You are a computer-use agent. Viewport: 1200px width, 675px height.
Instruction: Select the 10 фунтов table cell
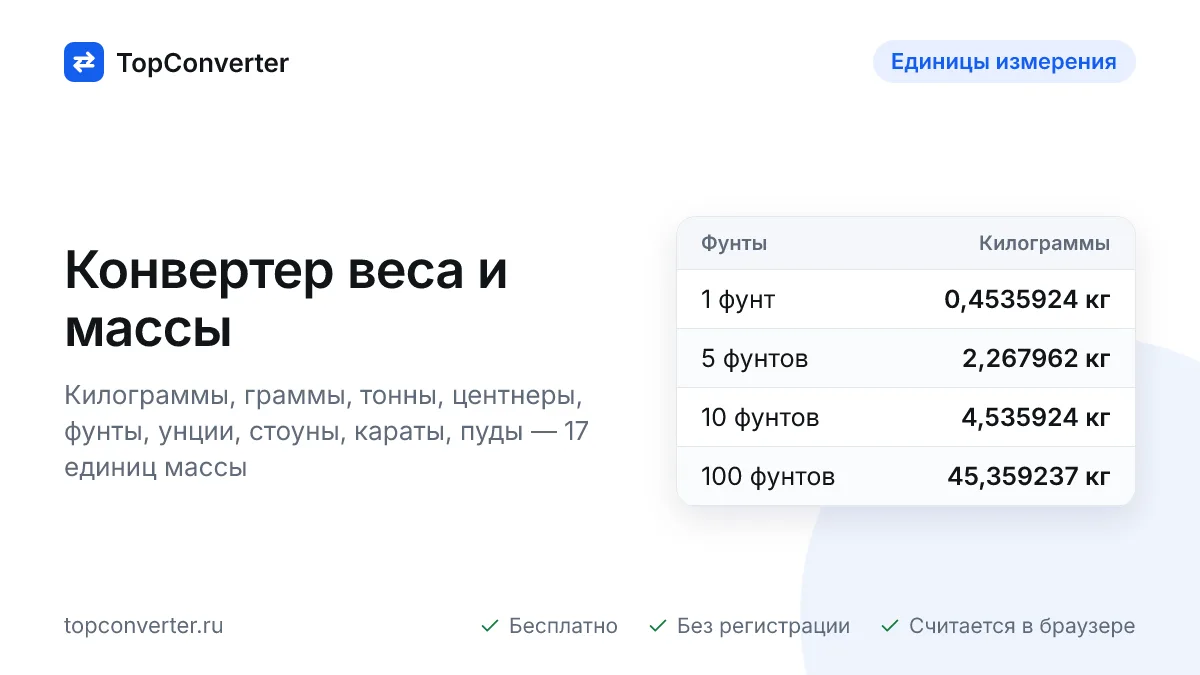click(x=760, y=417)
